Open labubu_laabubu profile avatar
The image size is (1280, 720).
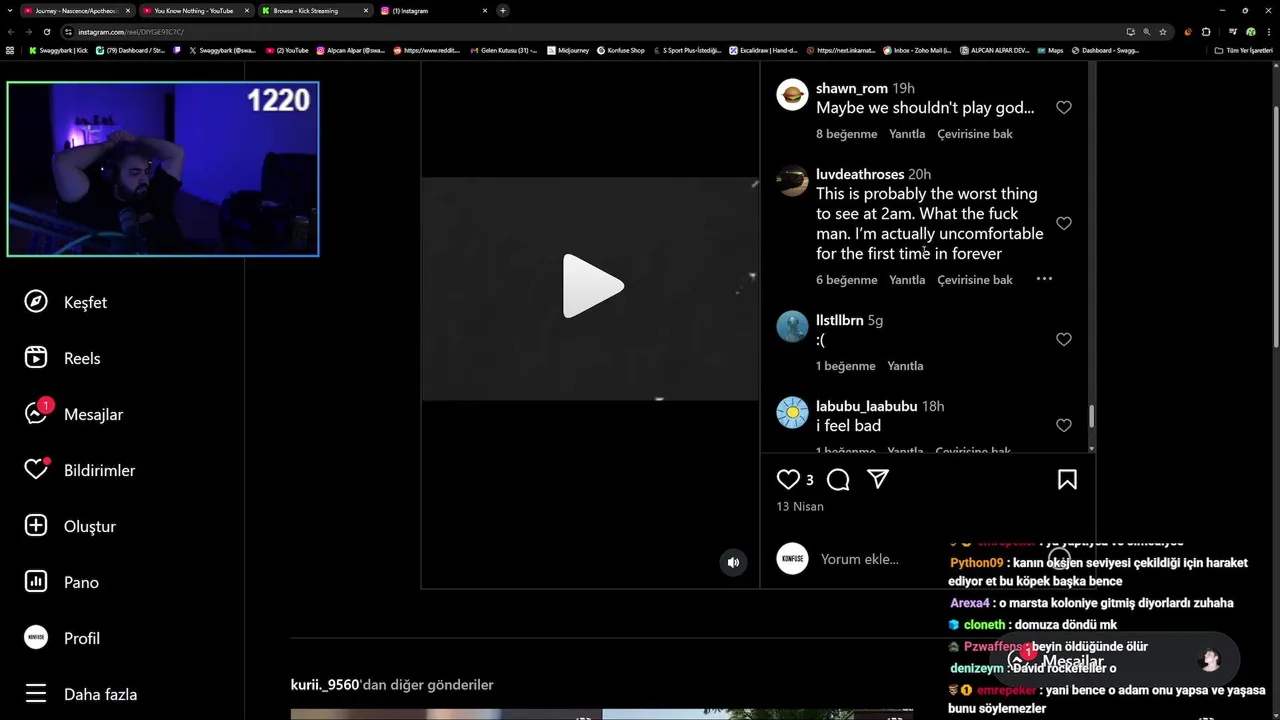(792, 413)
